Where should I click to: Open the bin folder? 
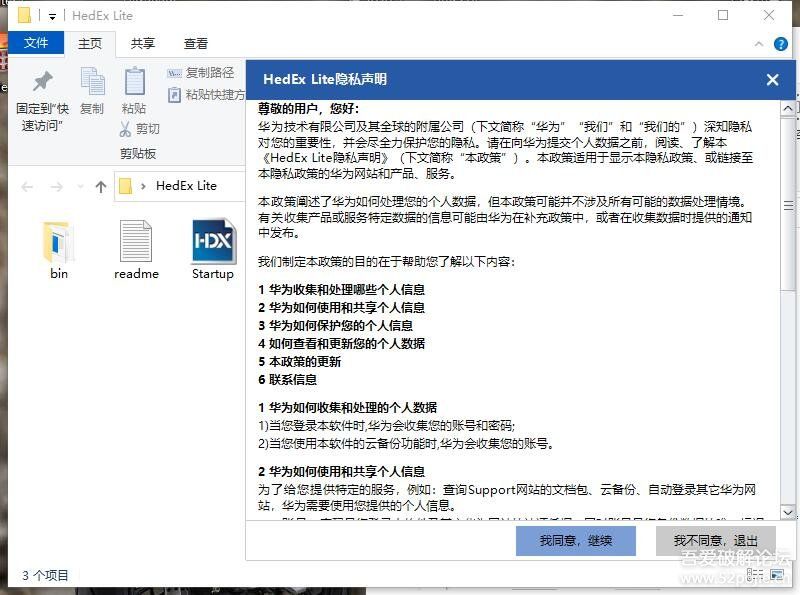click(59, 251)
